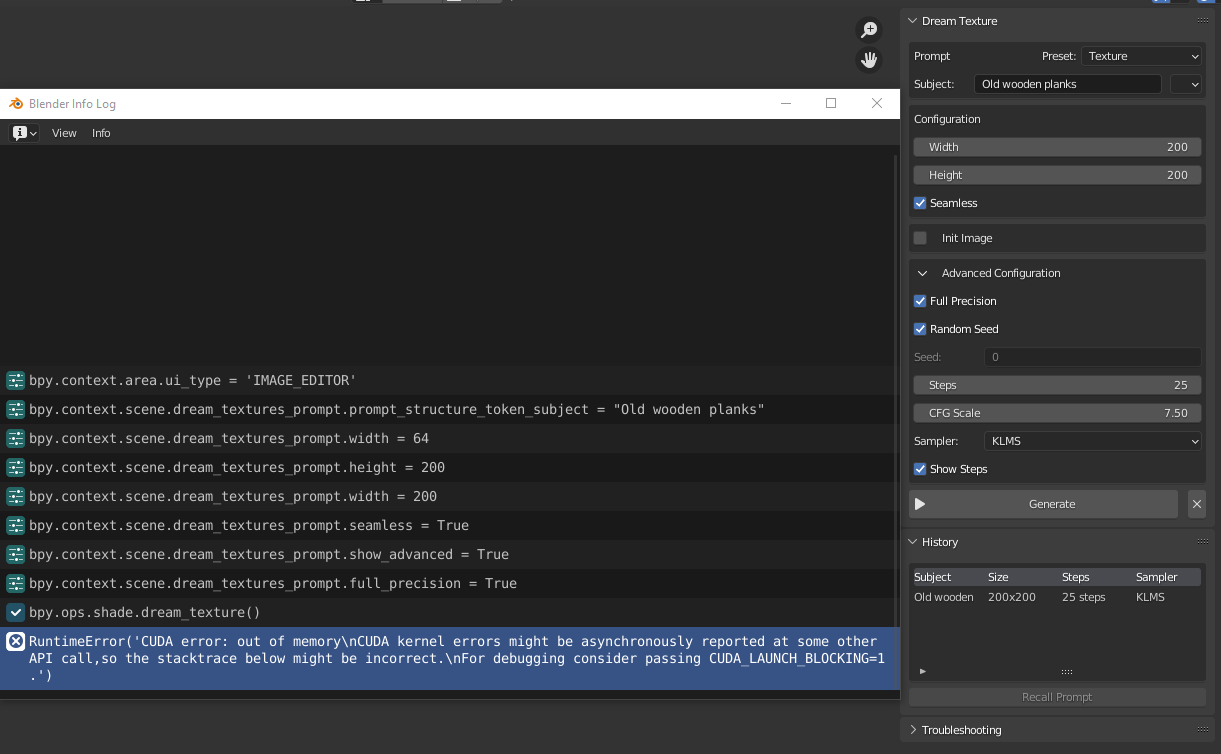Enable the Init Image checkbox
Image resolution: width=1221 pixels, height=754 pixels.
point(920,238)
